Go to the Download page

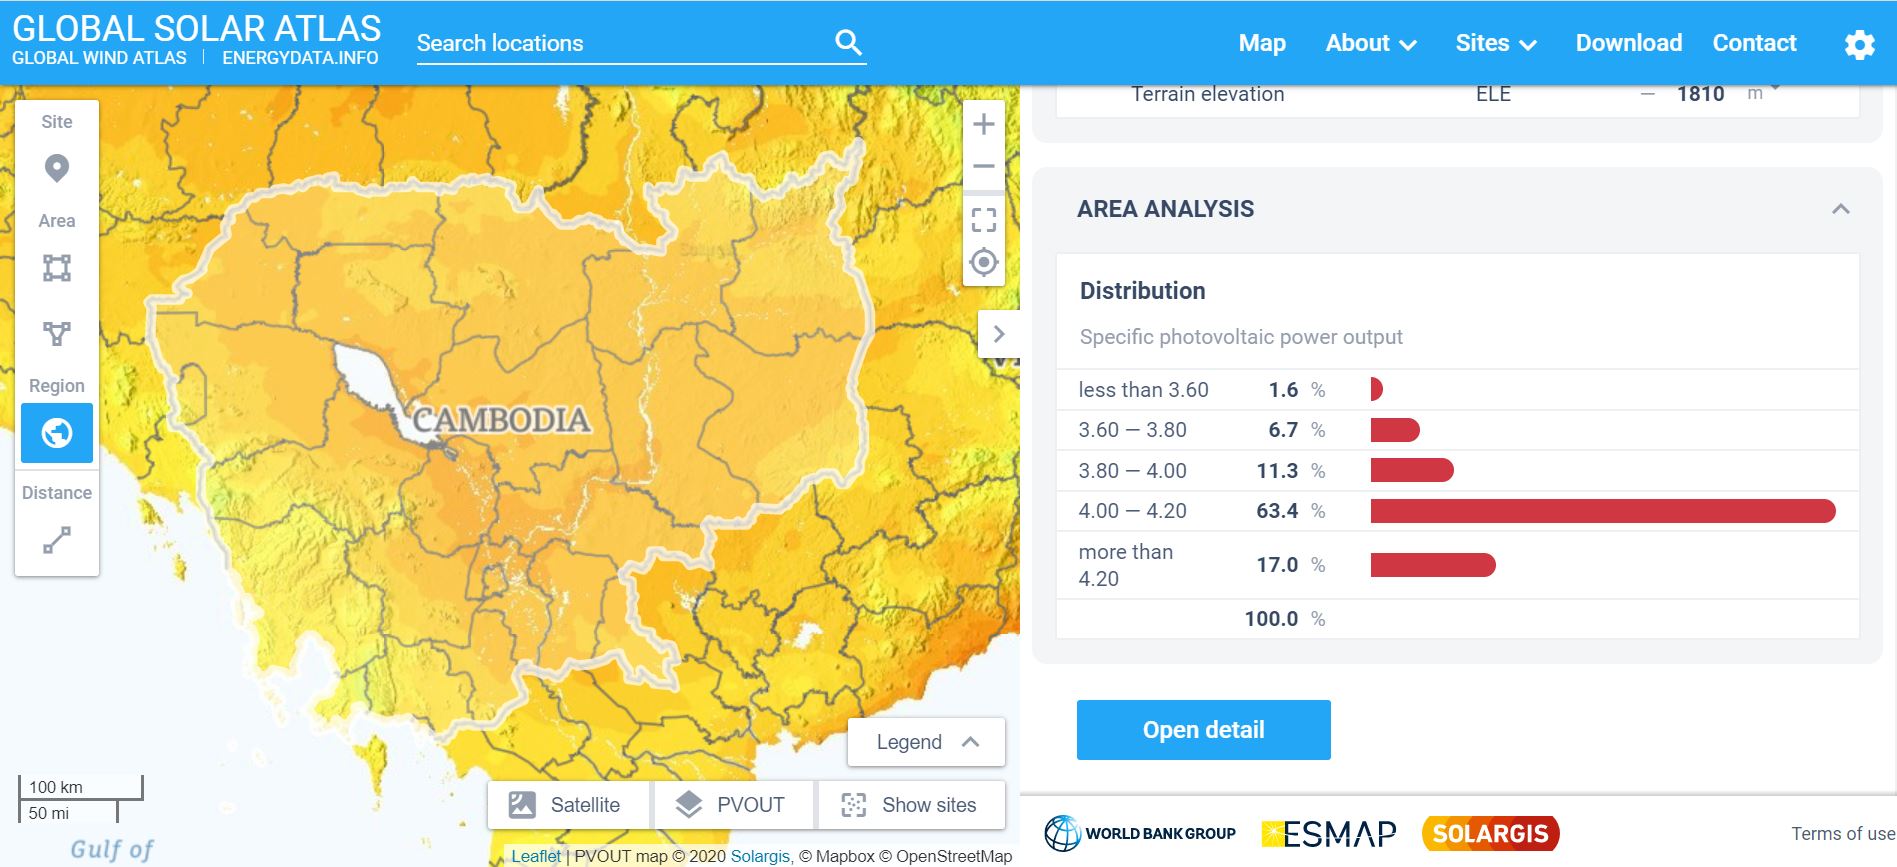pos(1628,43)
